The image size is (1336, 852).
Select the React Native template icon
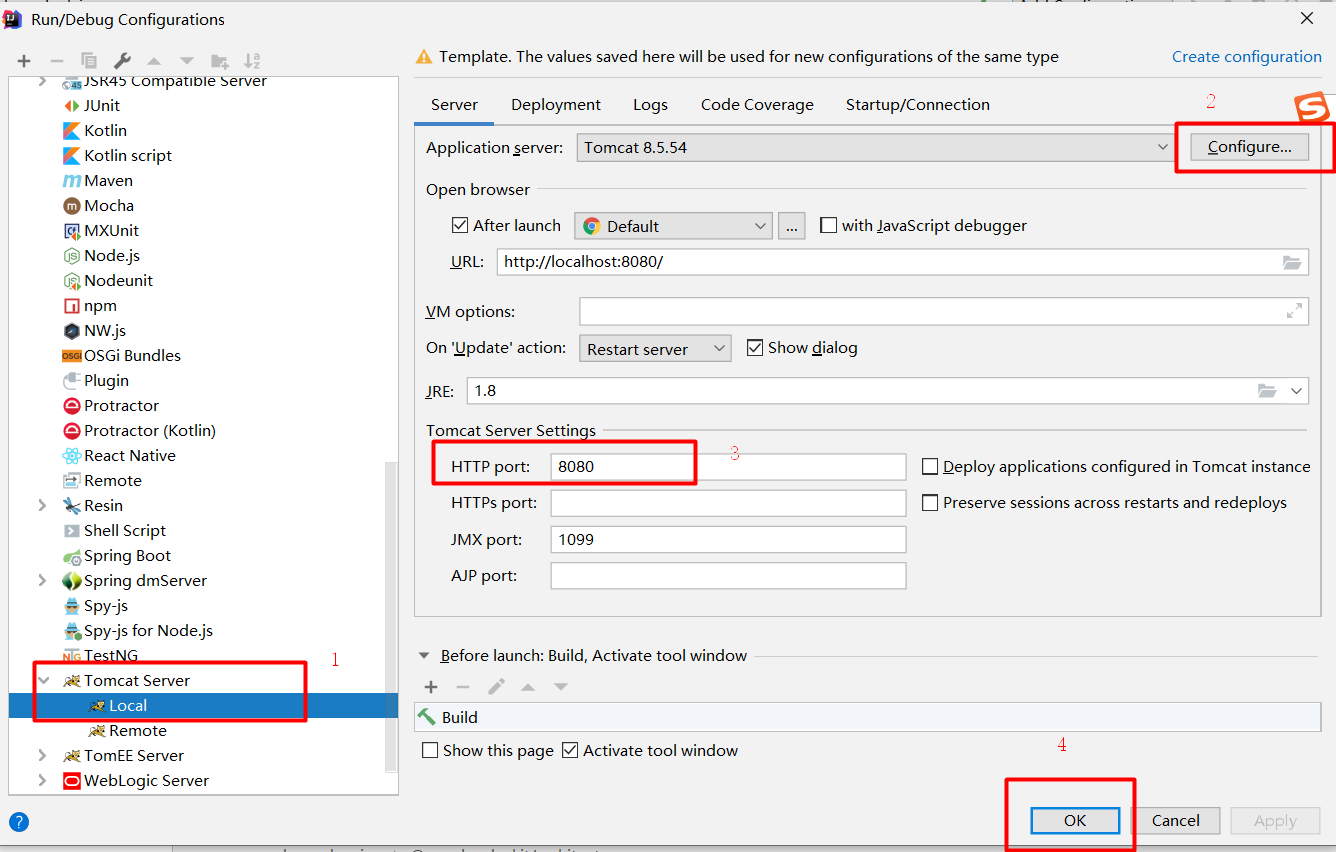click(x=72, y=455)
